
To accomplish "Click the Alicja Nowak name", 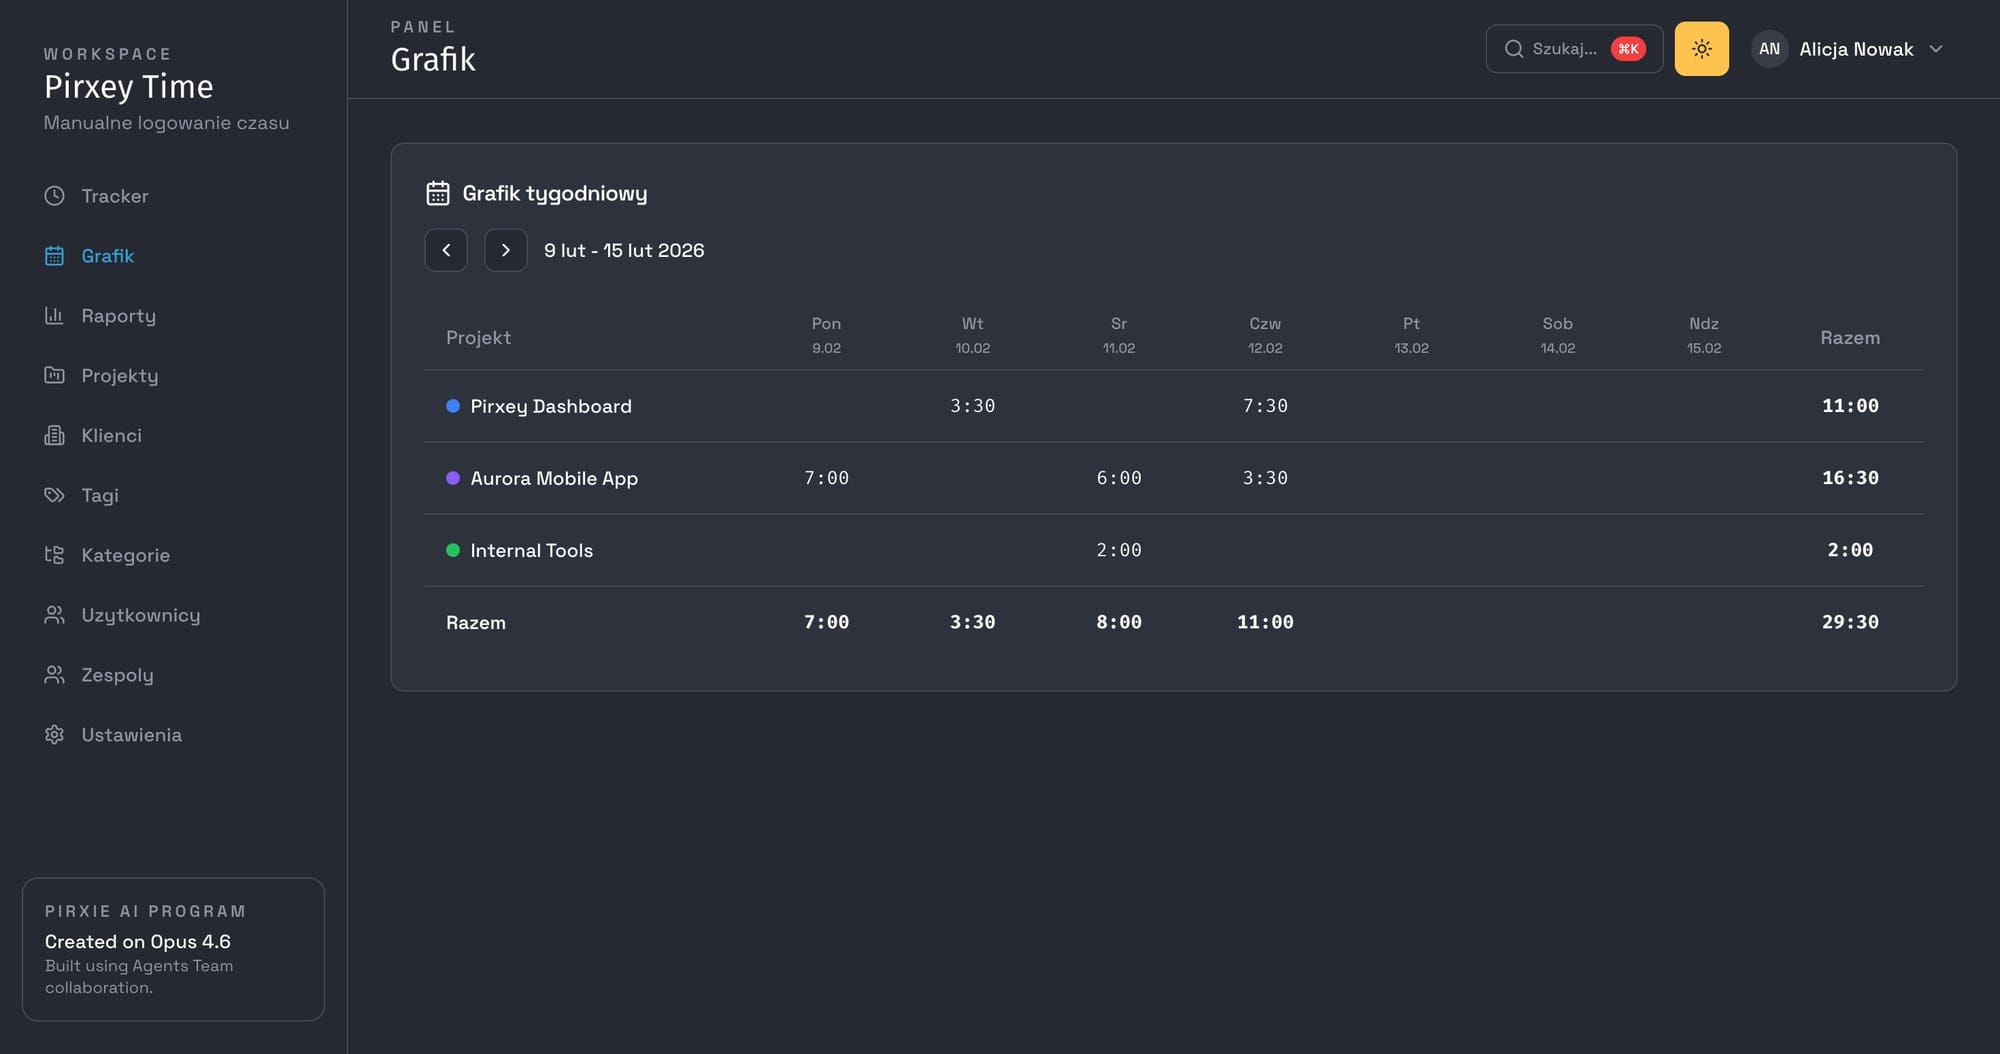I will click(x=1856, y=49).
